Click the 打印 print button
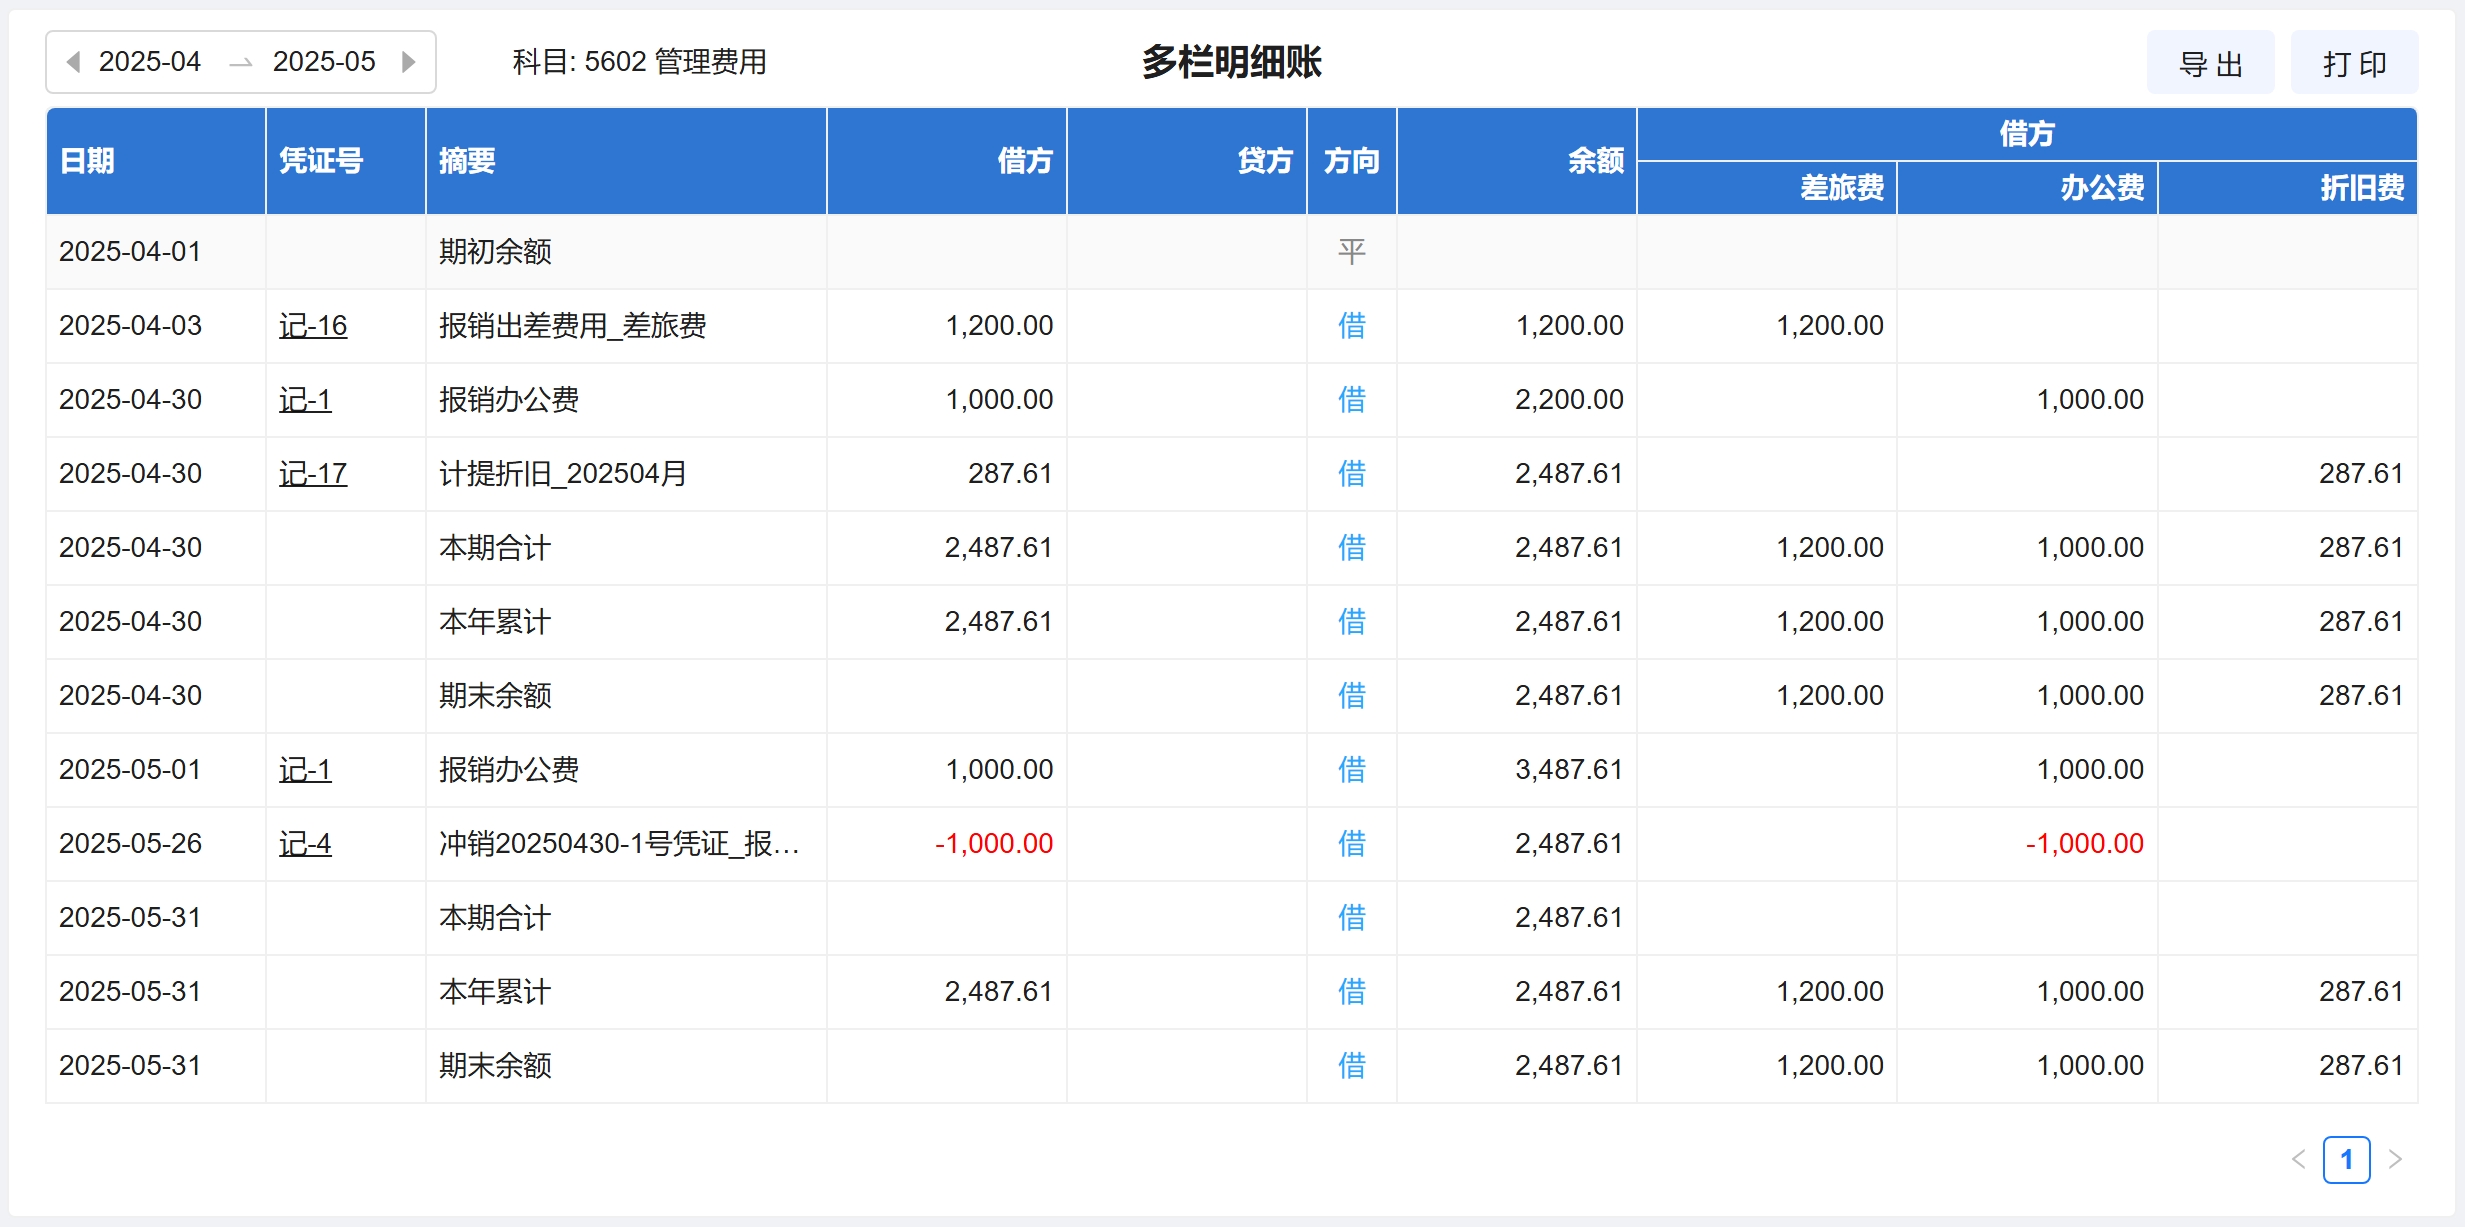 pyautogui.click(x=2354, y=64)
